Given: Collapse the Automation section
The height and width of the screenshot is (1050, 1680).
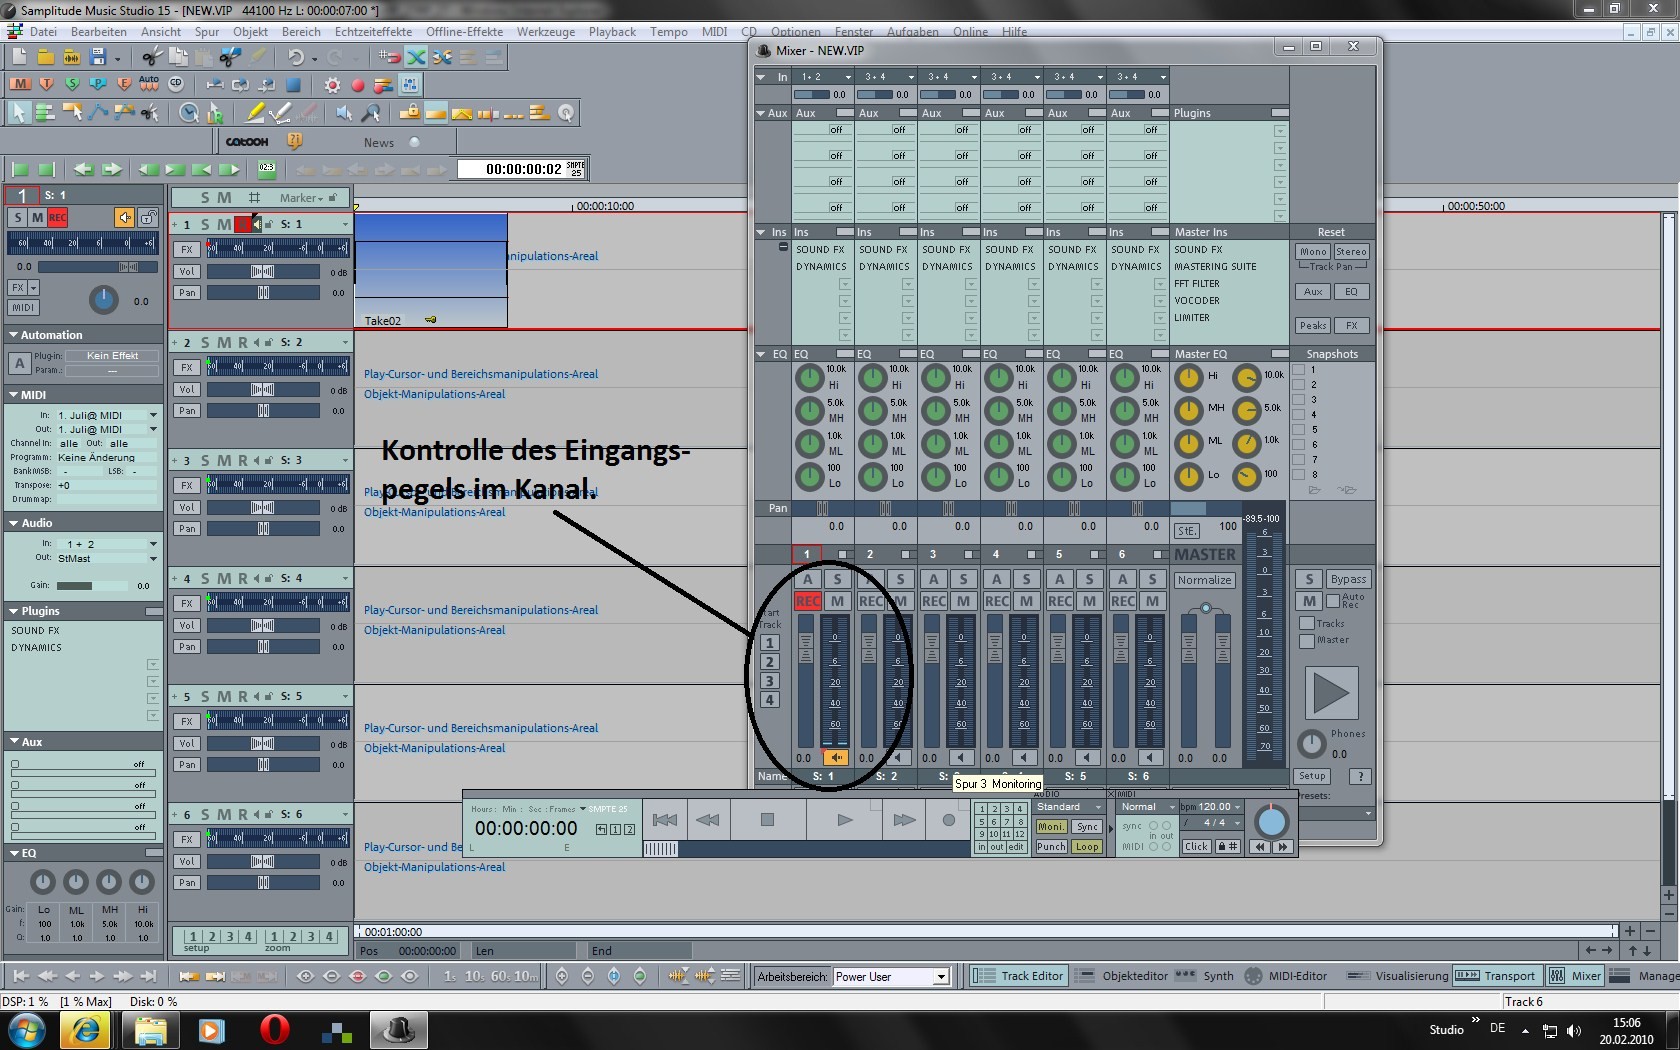Looking at the screenshot, I should tap(14, 335).
